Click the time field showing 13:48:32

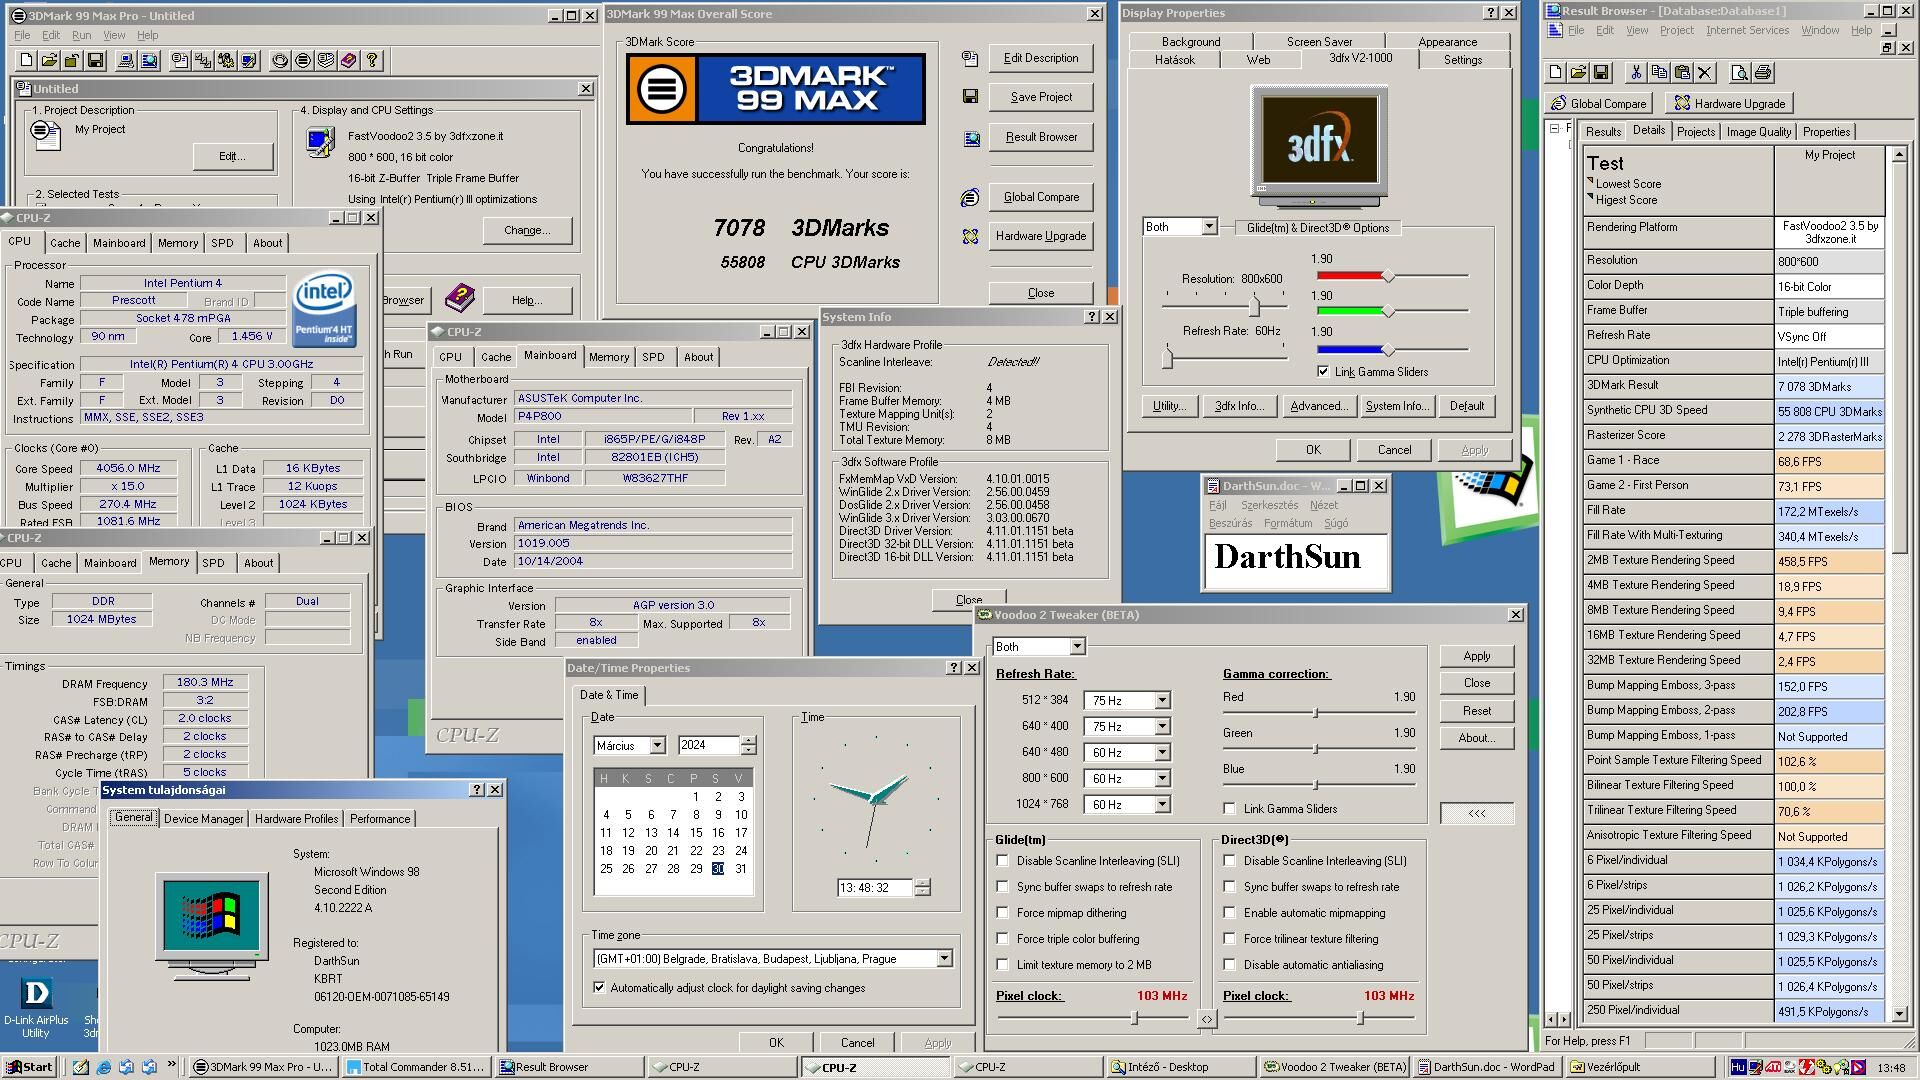pyautogui.click(x=875, y=888)
